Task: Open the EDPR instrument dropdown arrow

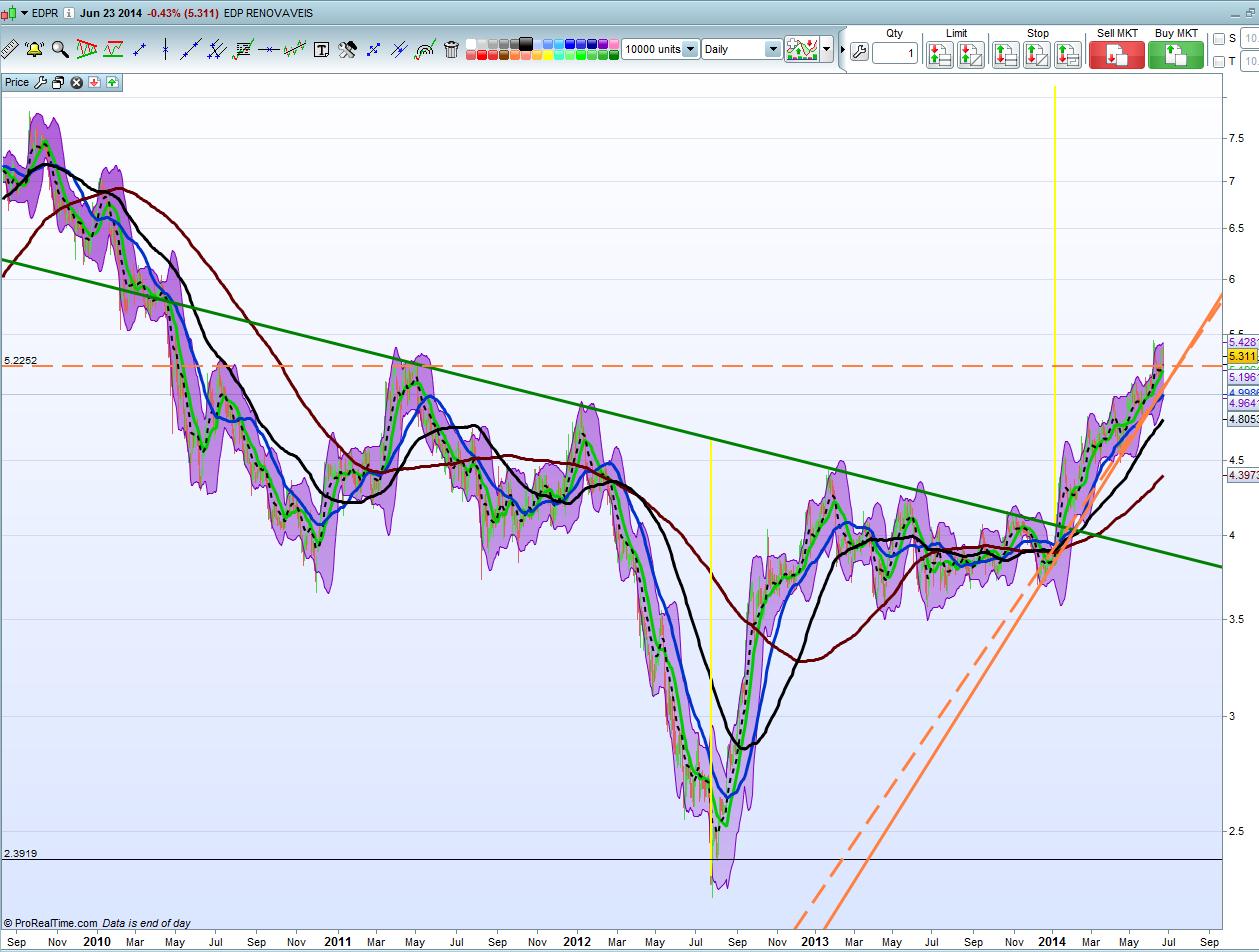Action: click(24, 13)
